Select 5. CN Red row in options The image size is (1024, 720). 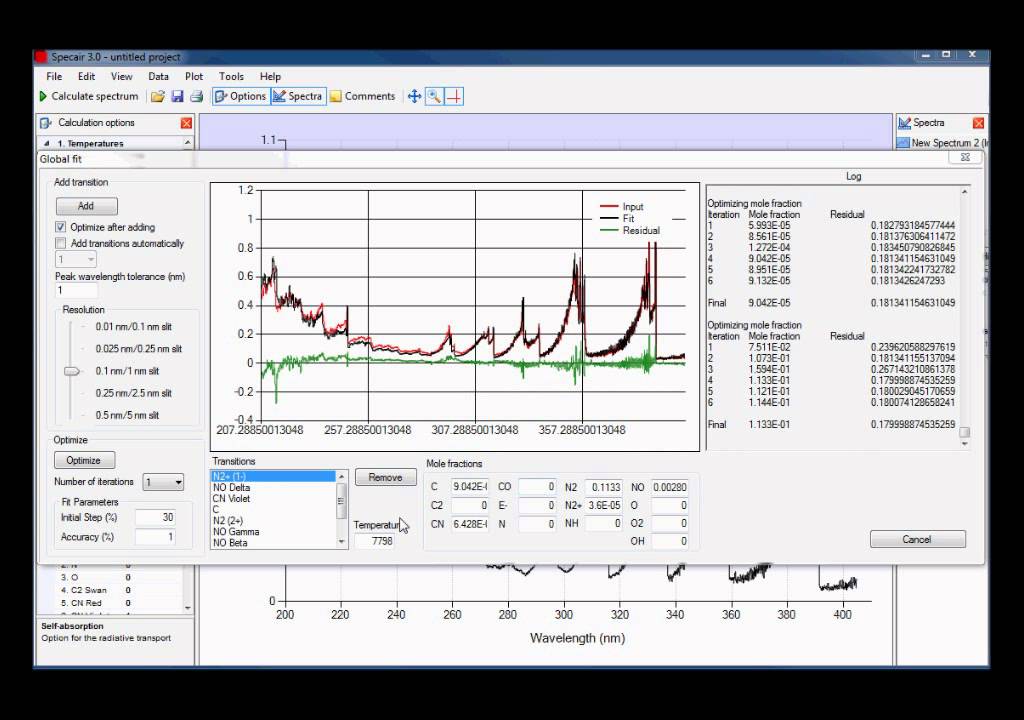[111, 603]
